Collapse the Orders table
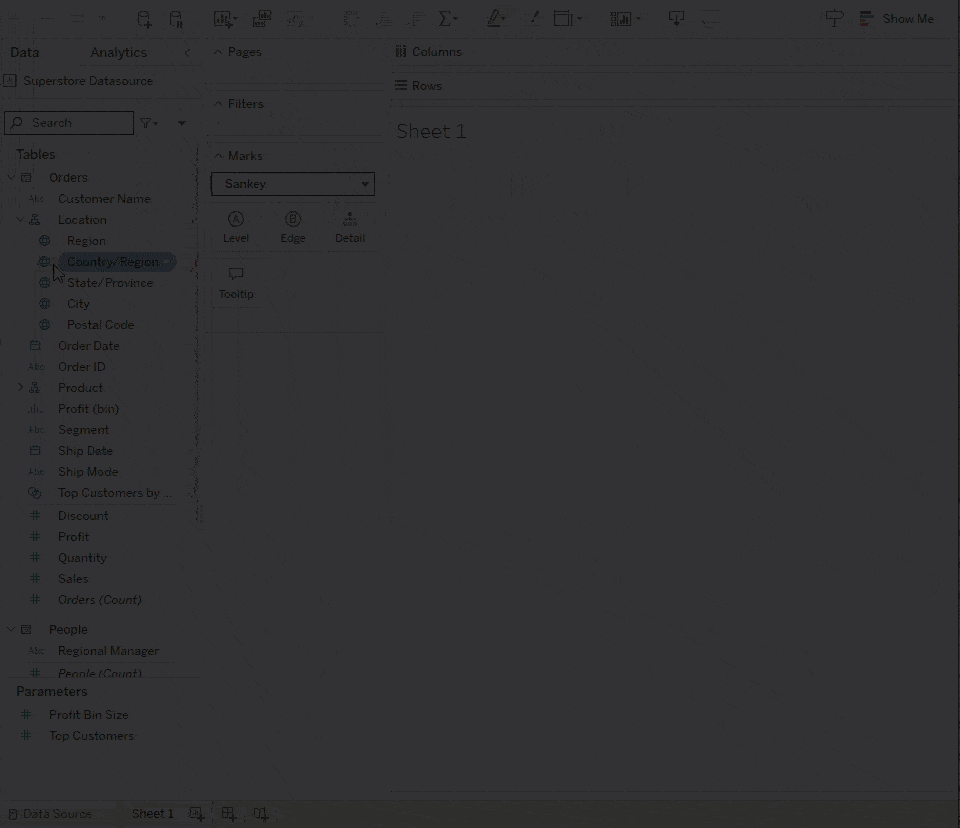 (x=12, y=178)
